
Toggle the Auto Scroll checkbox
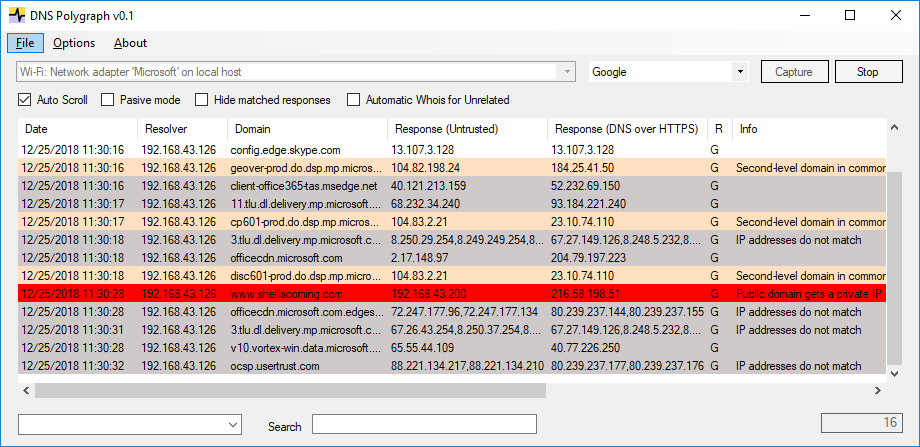(25, 100)
